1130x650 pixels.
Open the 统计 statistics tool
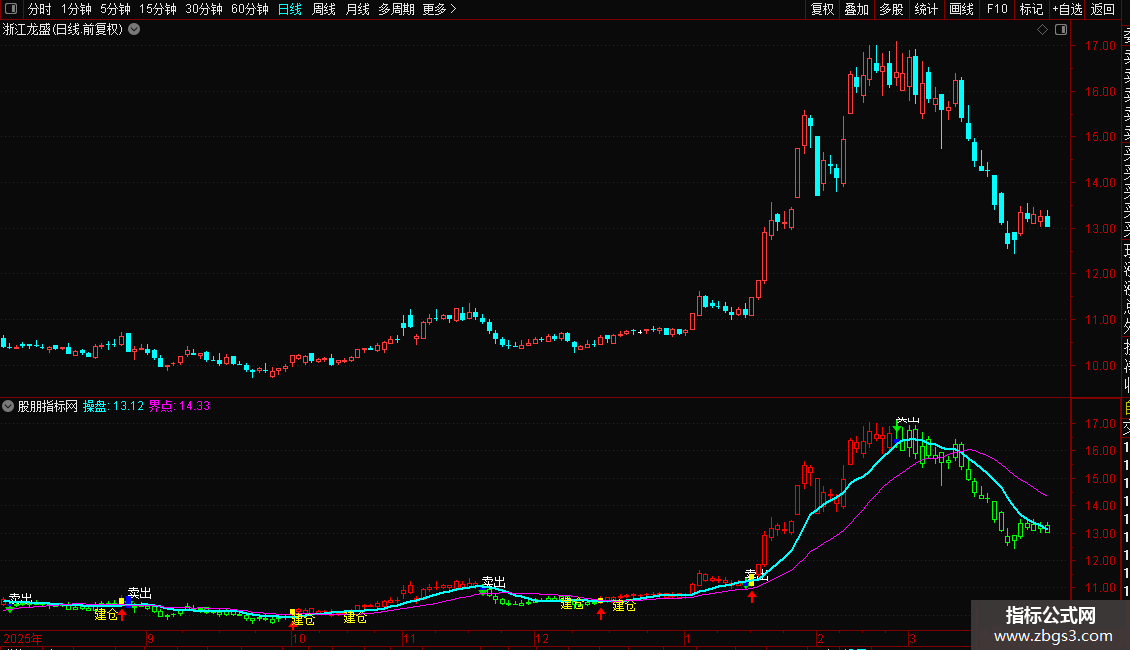(x=926, y=9)
